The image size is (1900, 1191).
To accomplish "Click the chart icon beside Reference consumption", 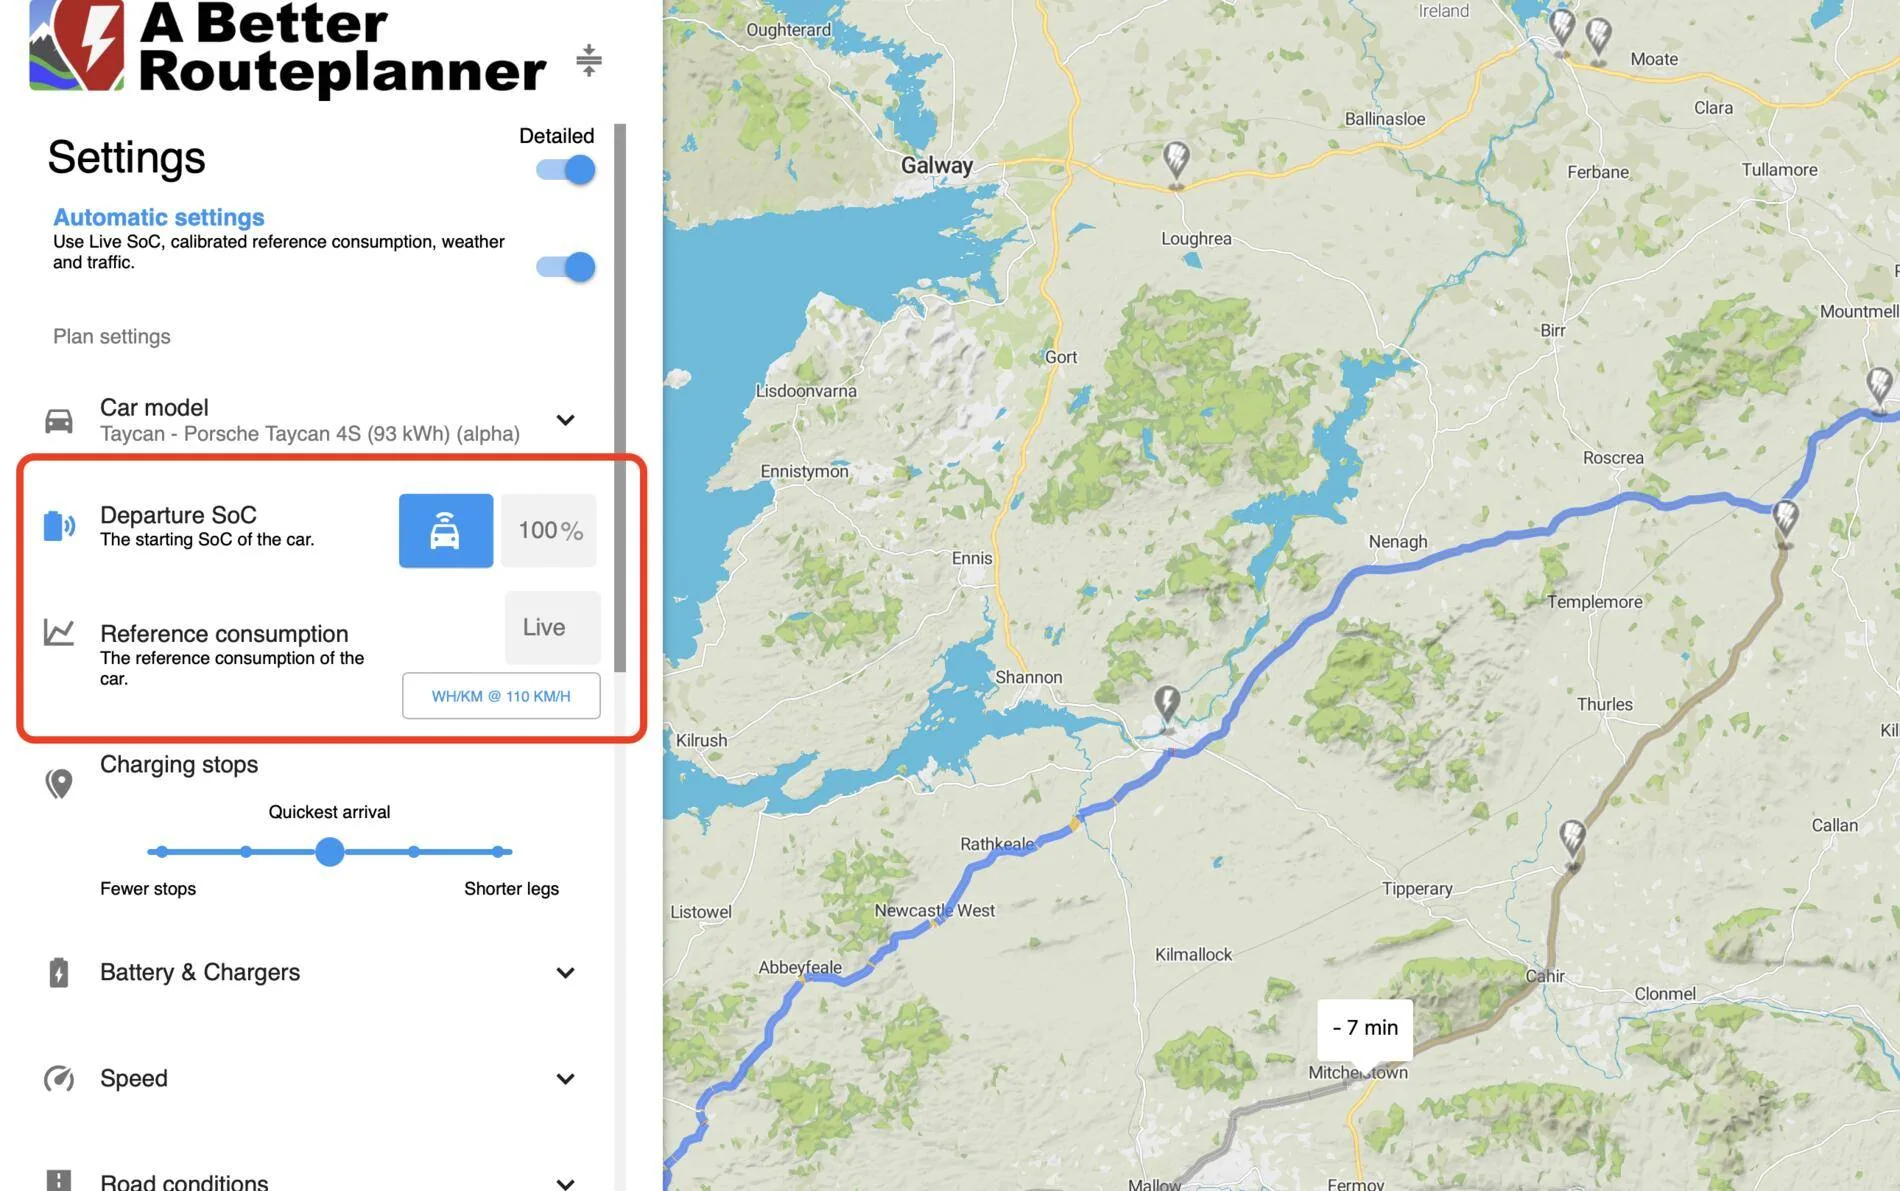I will (x=59, y=632).
